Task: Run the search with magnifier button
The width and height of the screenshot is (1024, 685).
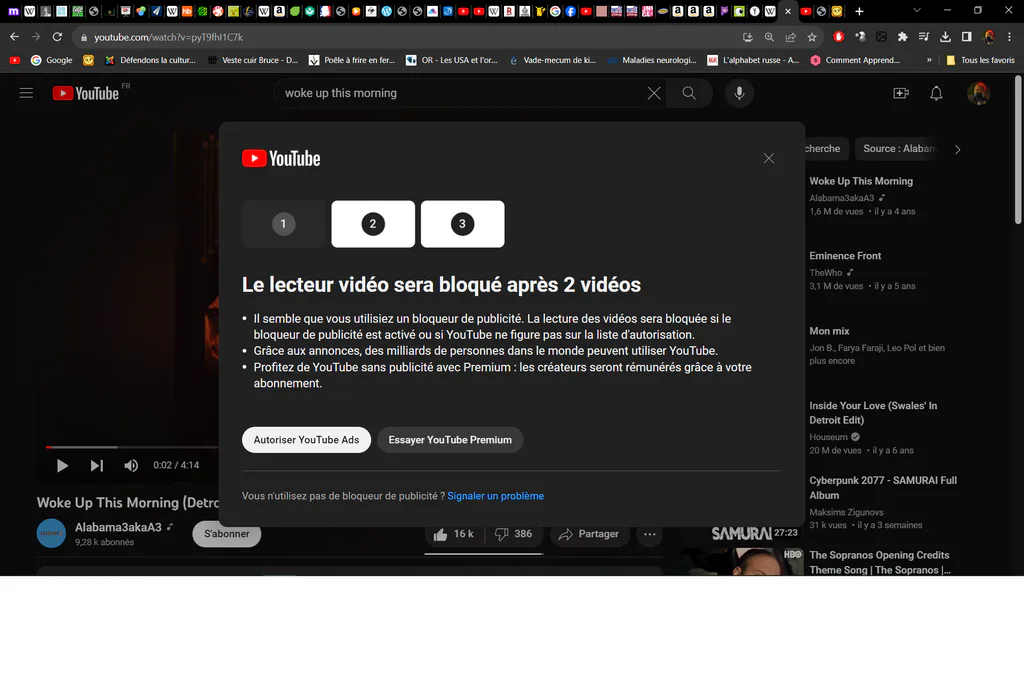Action: pos(689,93)
